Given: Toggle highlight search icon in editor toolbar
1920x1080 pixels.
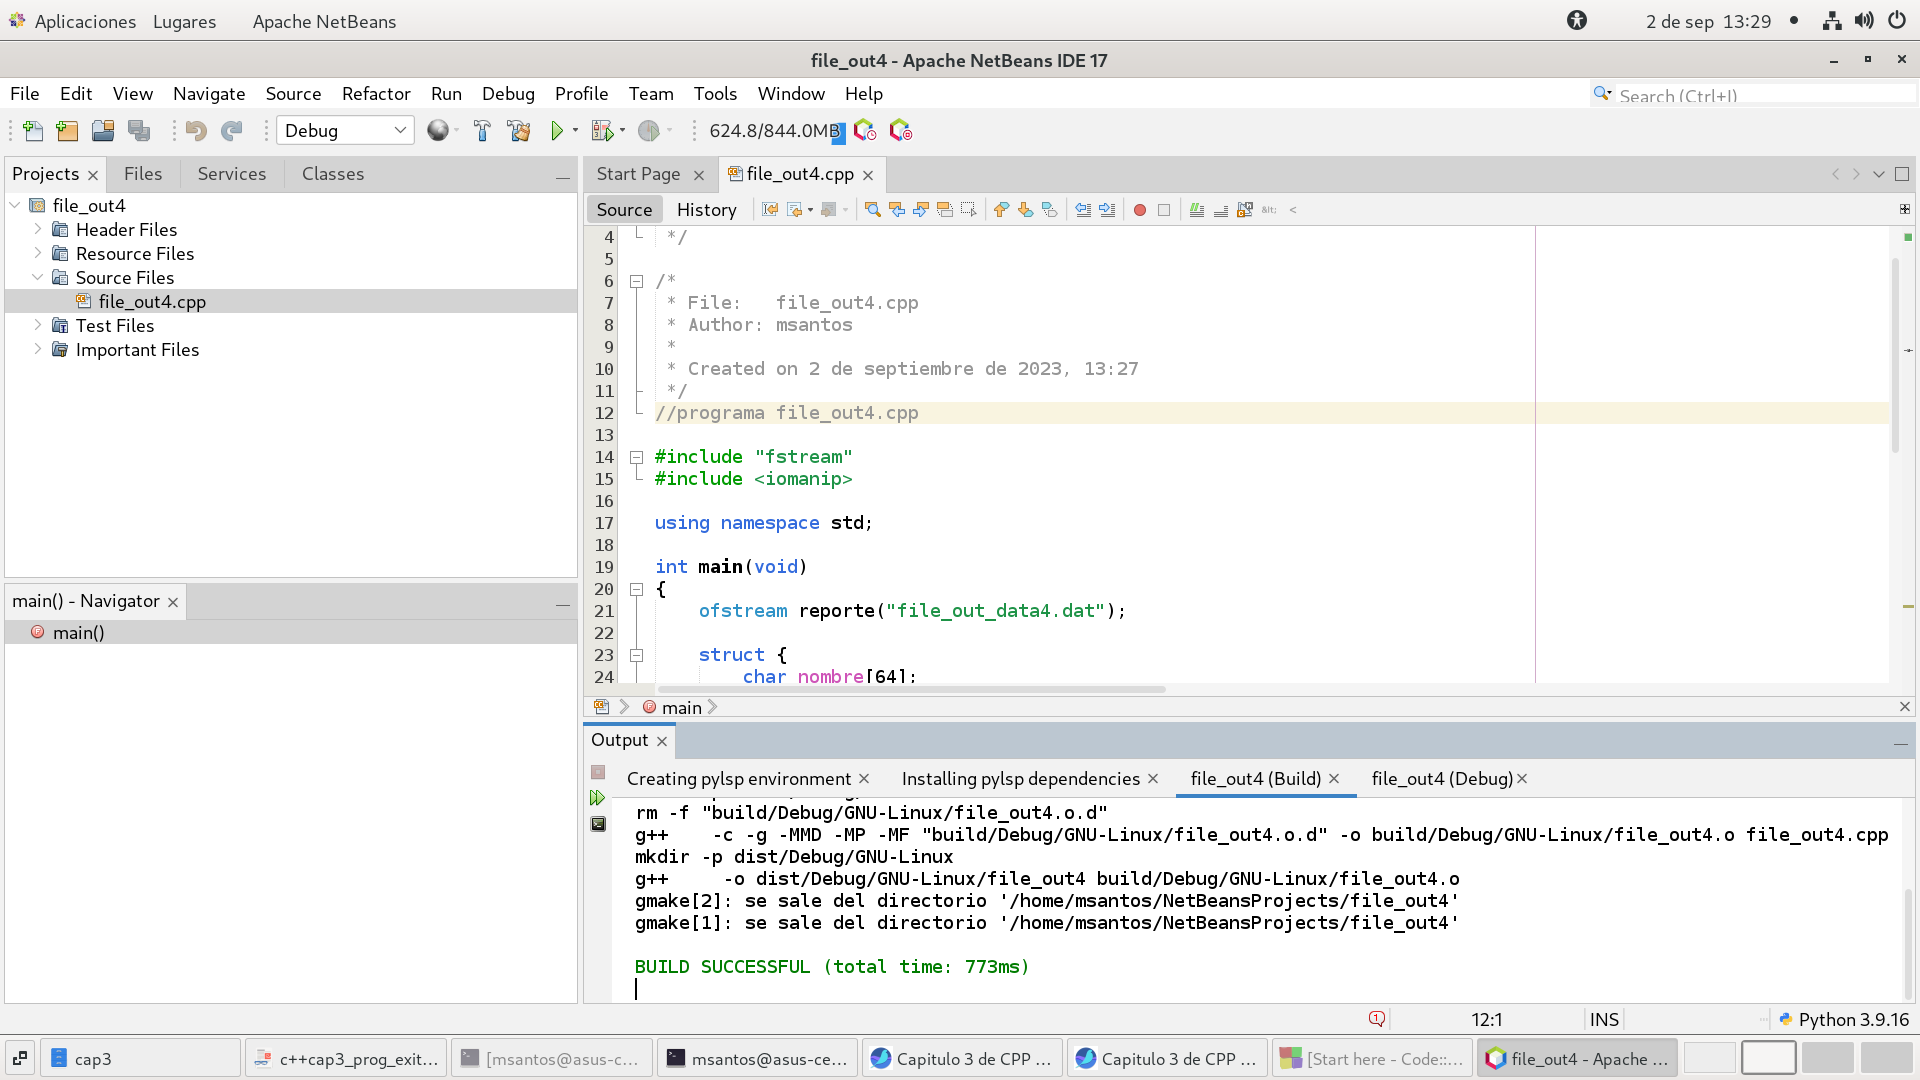Looking at the screenshot, I should 945,210.
